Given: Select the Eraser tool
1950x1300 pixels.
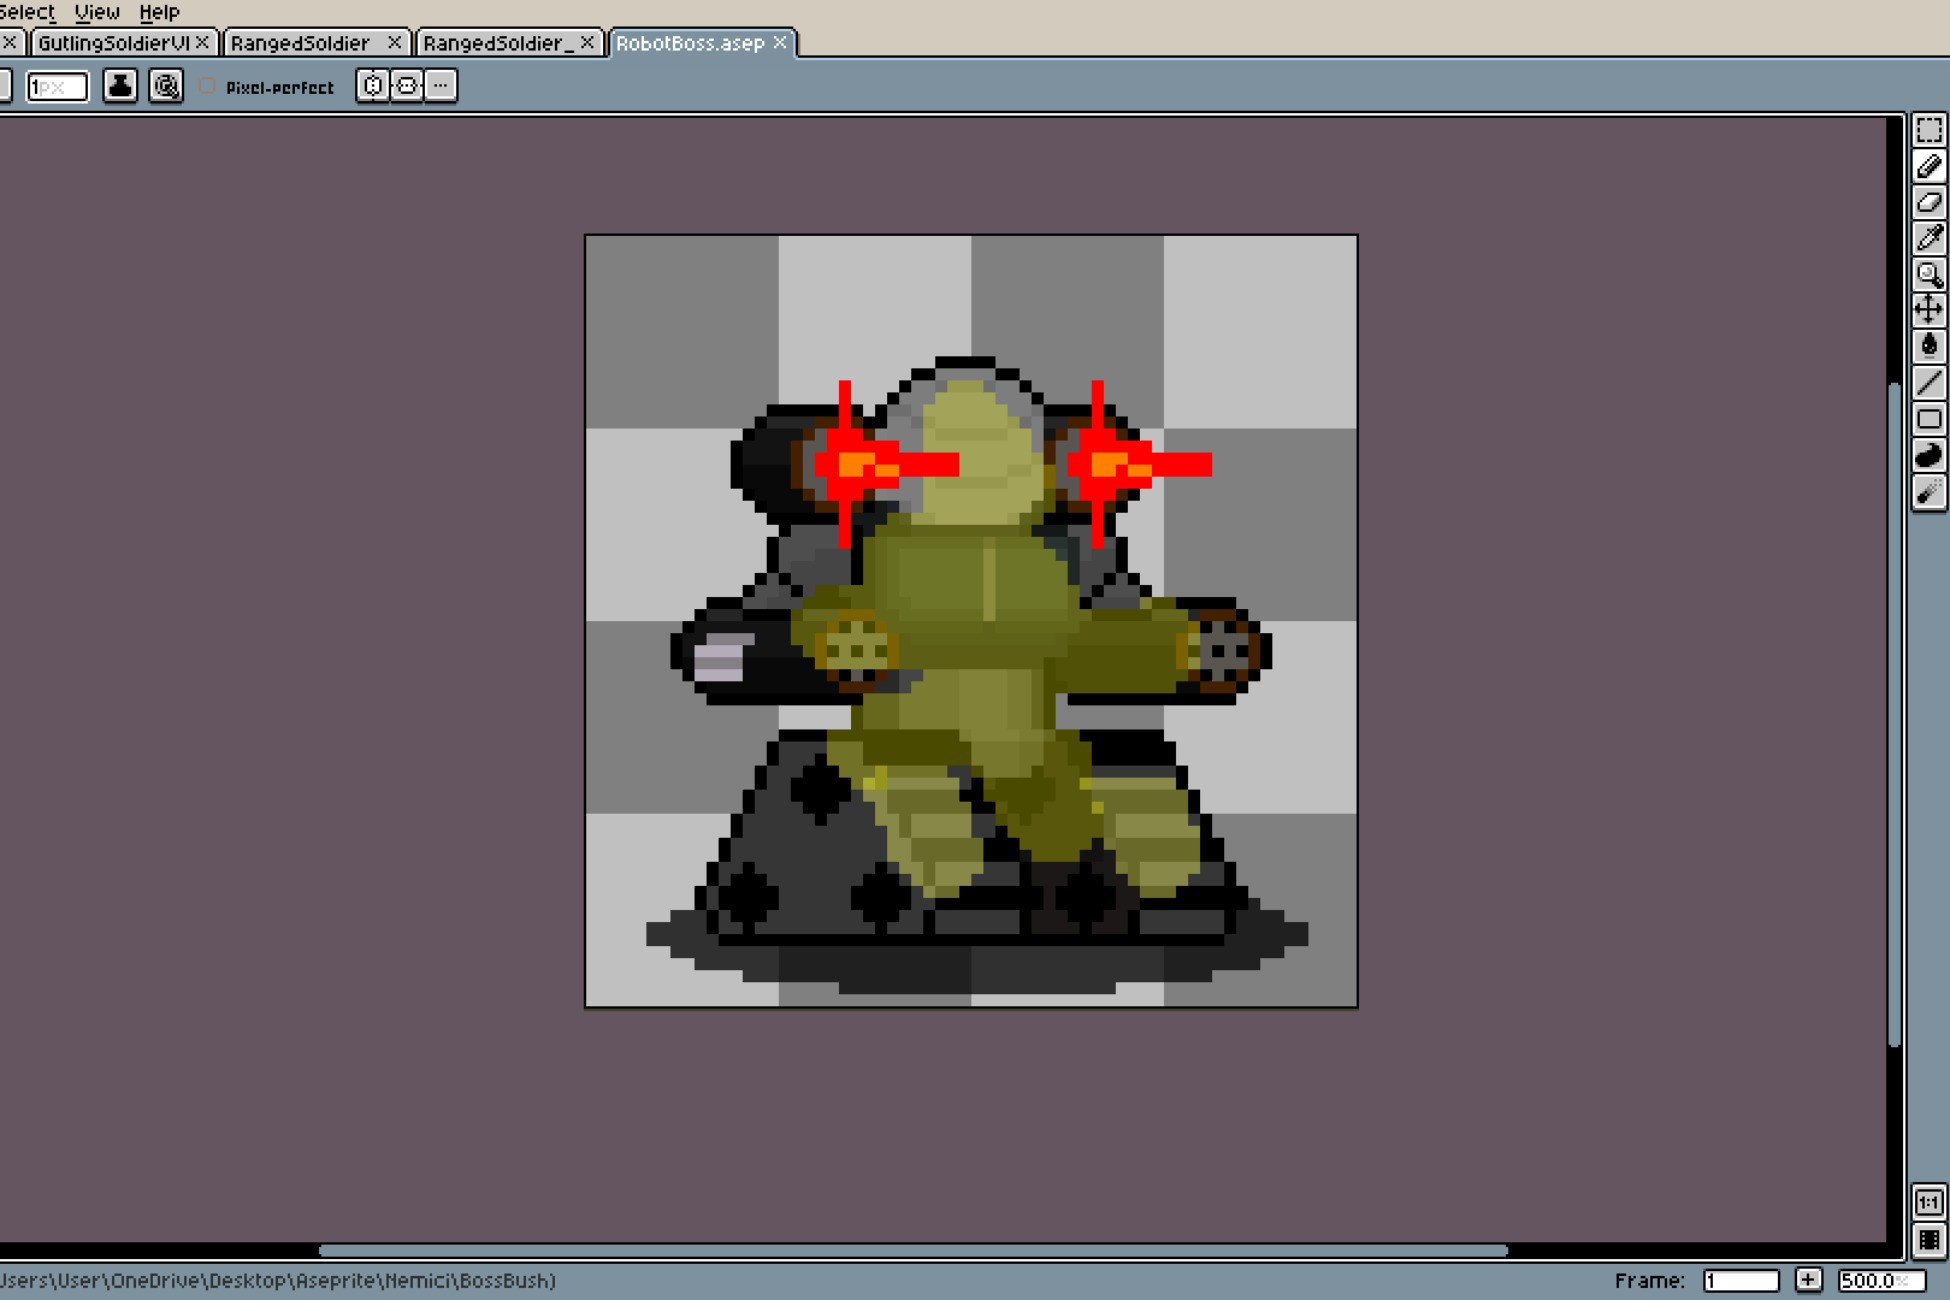Looking at the screenshot, I should click(1930, 202).
